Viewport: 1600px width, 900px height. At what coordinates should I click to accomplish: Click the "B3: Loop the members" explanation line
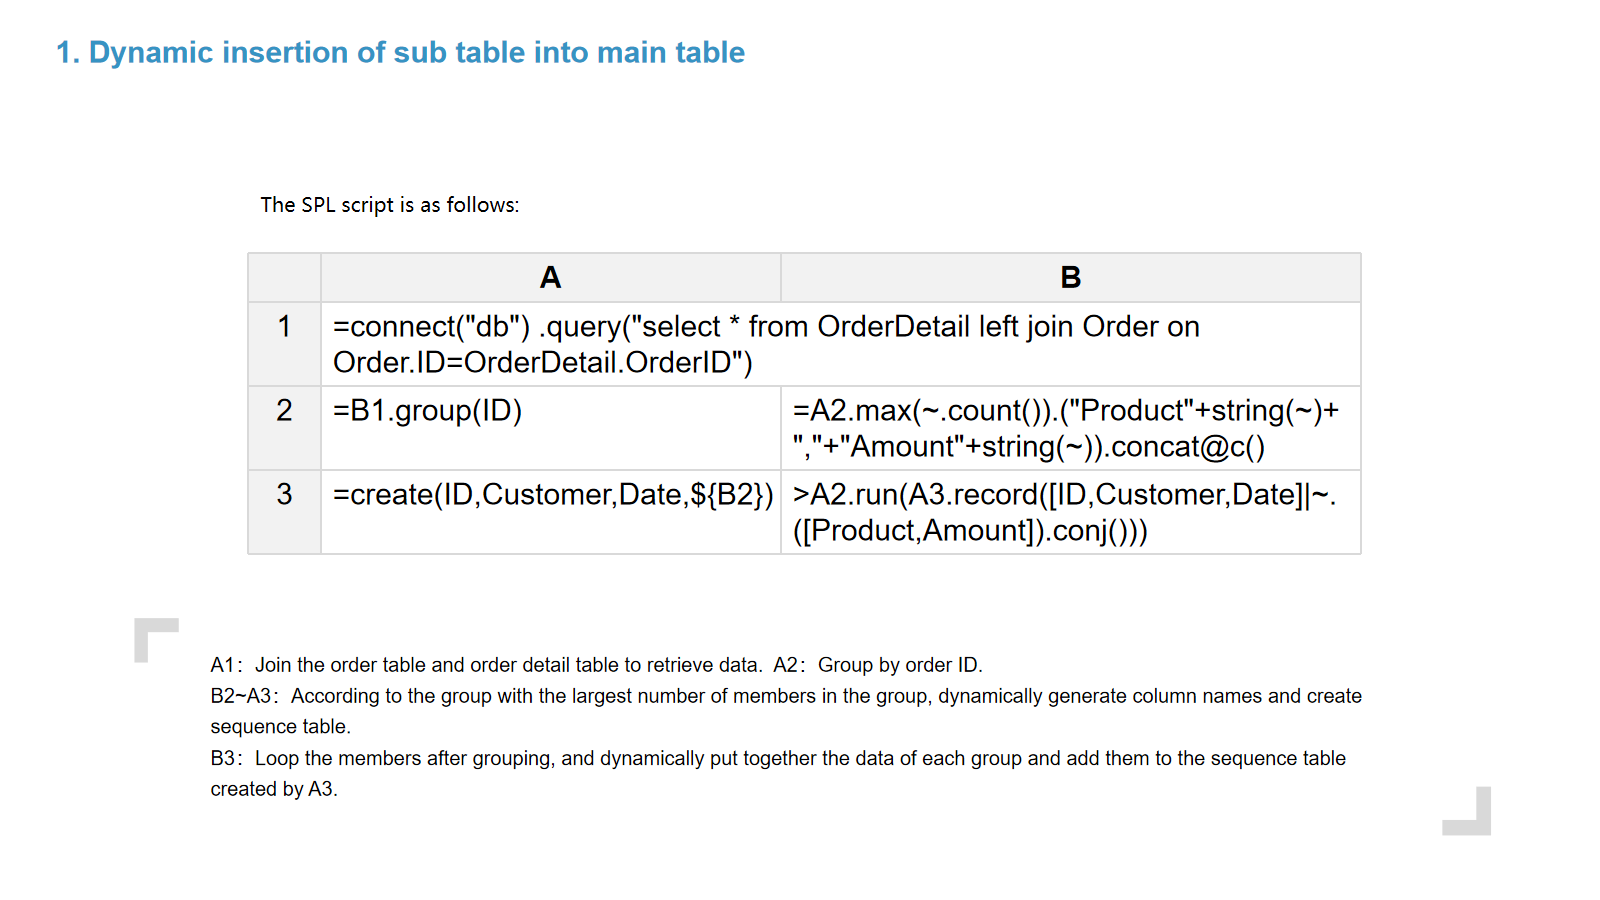[x=778, y=758]
